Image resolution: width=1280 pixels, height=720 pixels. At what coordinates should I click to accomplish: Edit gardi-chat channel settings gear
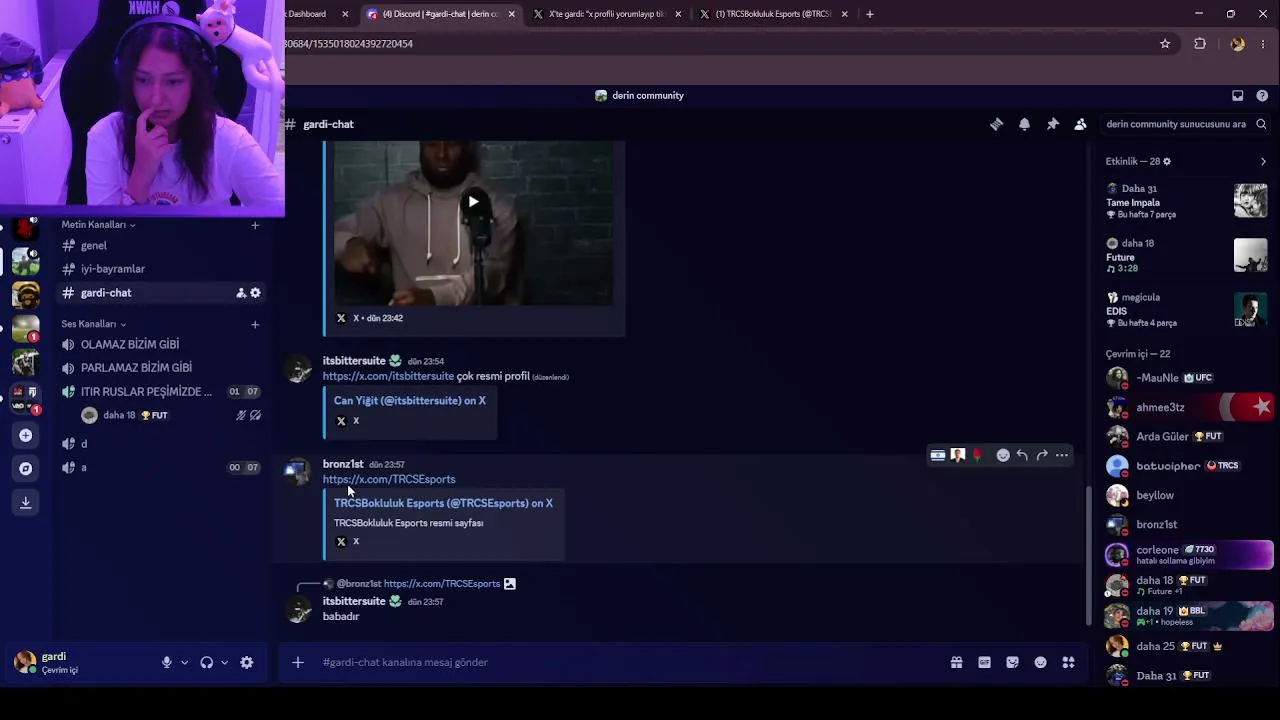[255, 293]
